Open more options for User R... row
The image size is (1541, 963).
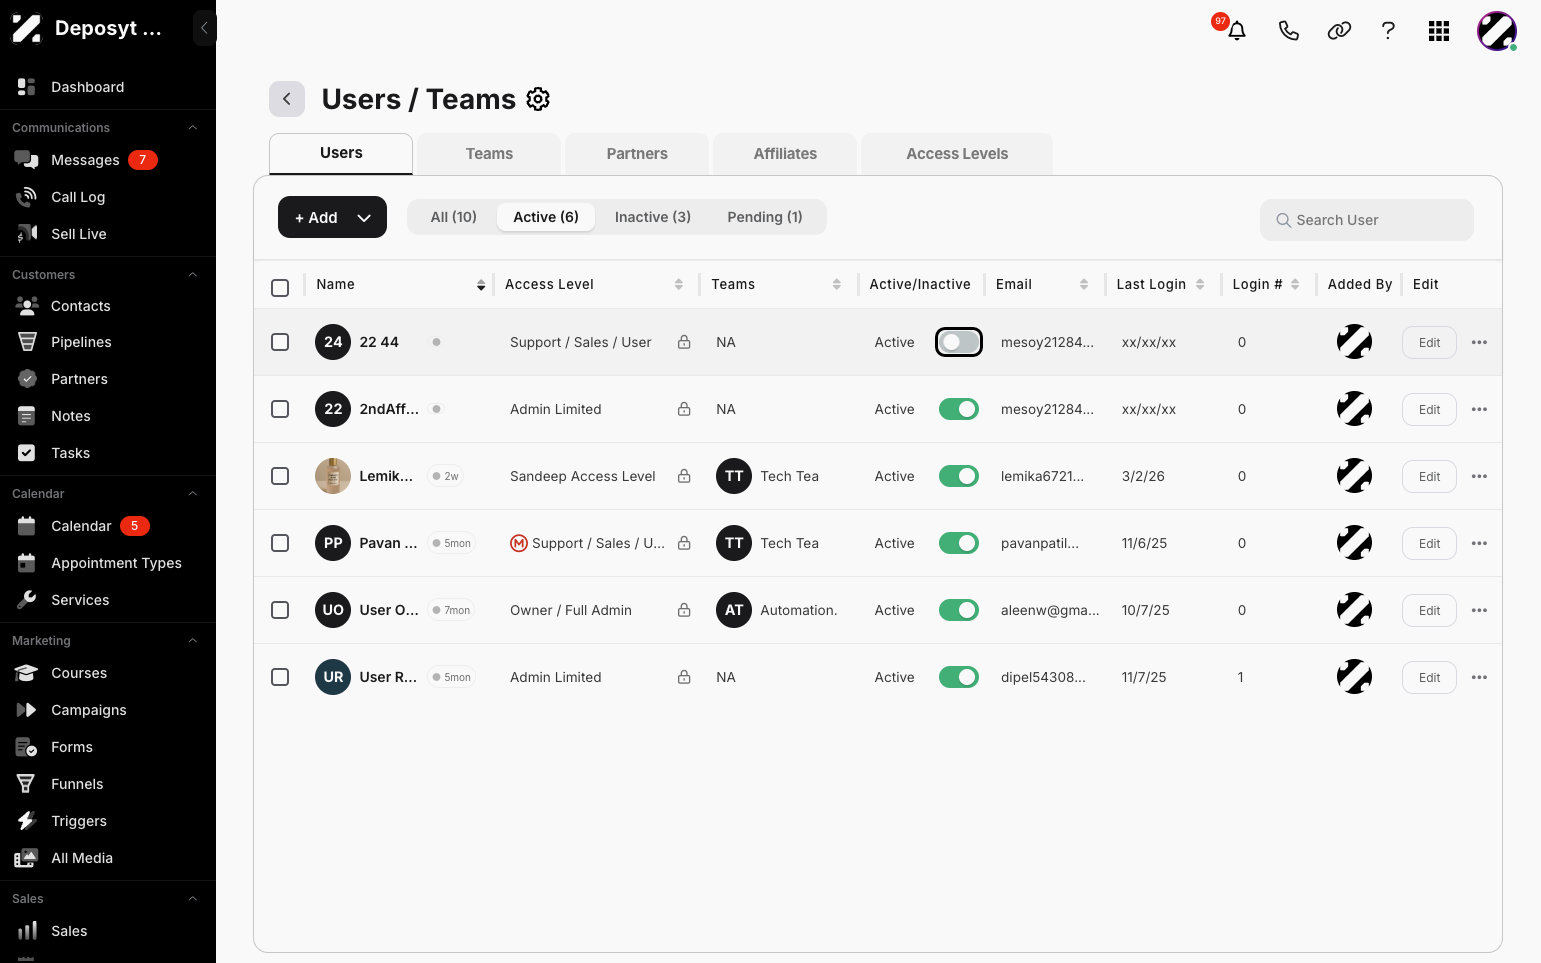tap(1480, 677)
